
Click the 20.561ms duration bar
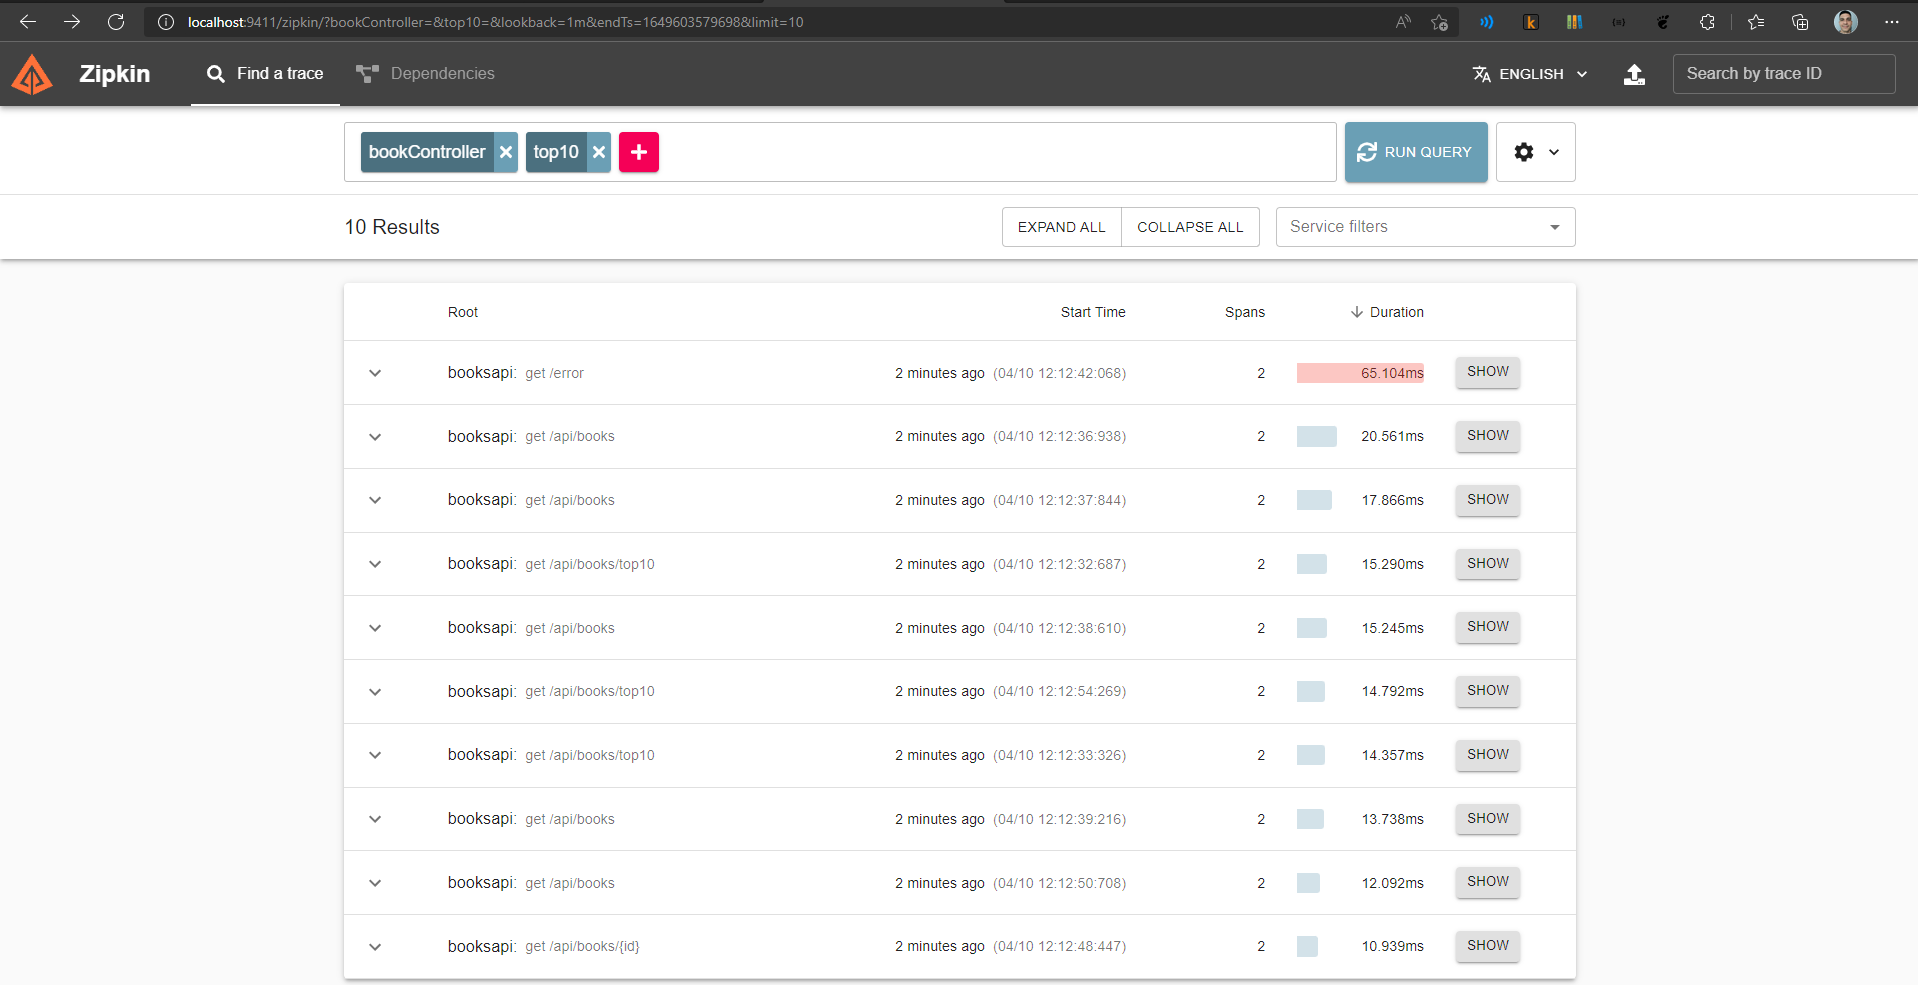coord(1317,436)
